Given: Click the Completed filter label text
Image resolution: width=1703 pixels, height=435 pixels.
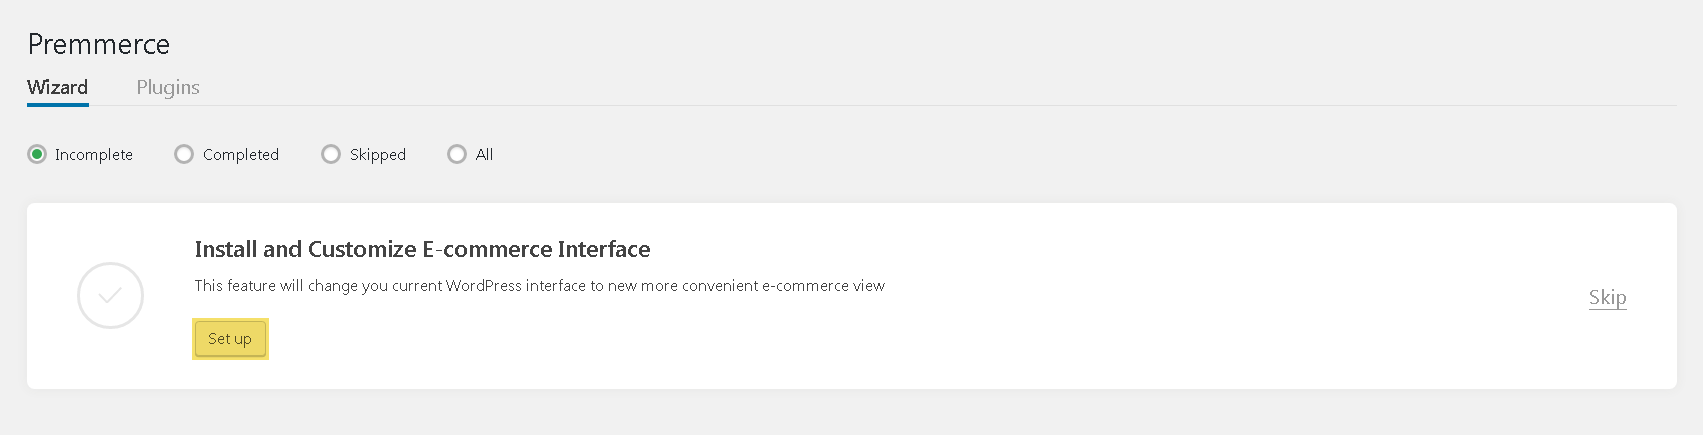Looking at the screenshot, I should 241,154.
